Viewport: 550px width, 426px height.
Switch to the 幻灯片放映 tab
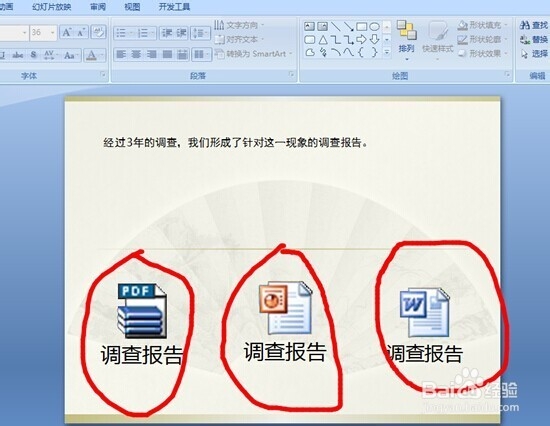click(x=52, y=7)
